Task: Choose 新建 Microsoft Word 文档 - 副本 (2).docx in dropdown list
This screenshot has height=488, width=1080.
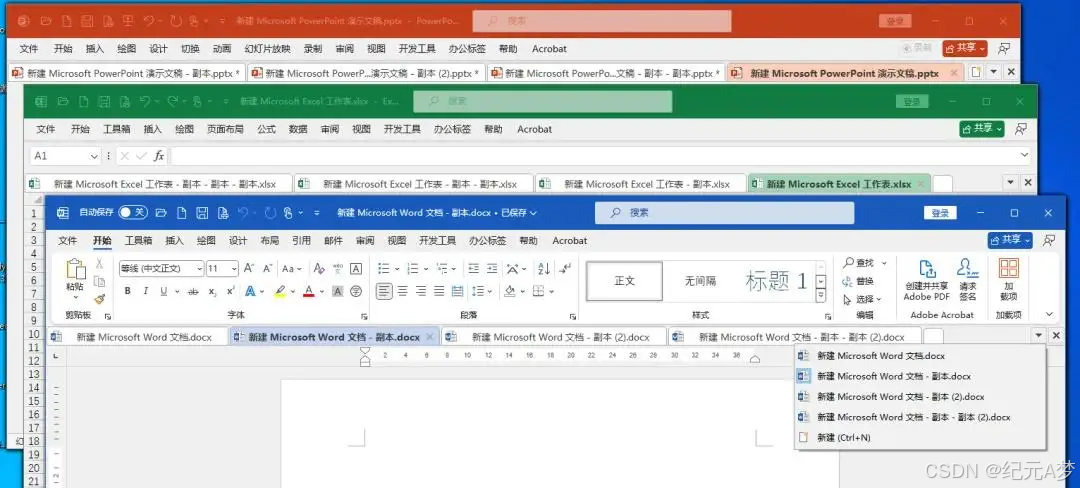Action: [900, 396]
